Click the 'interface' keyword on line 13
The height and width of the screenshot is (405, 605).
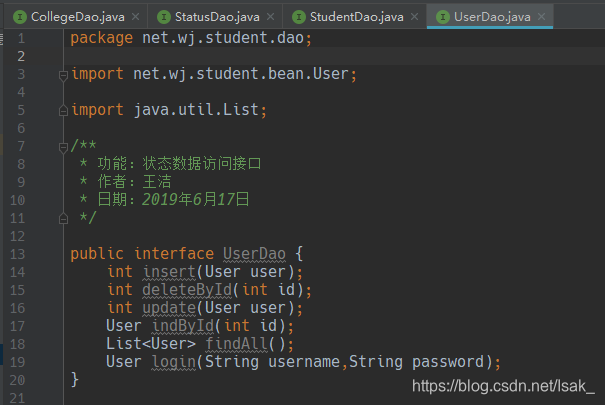[174, 254]
